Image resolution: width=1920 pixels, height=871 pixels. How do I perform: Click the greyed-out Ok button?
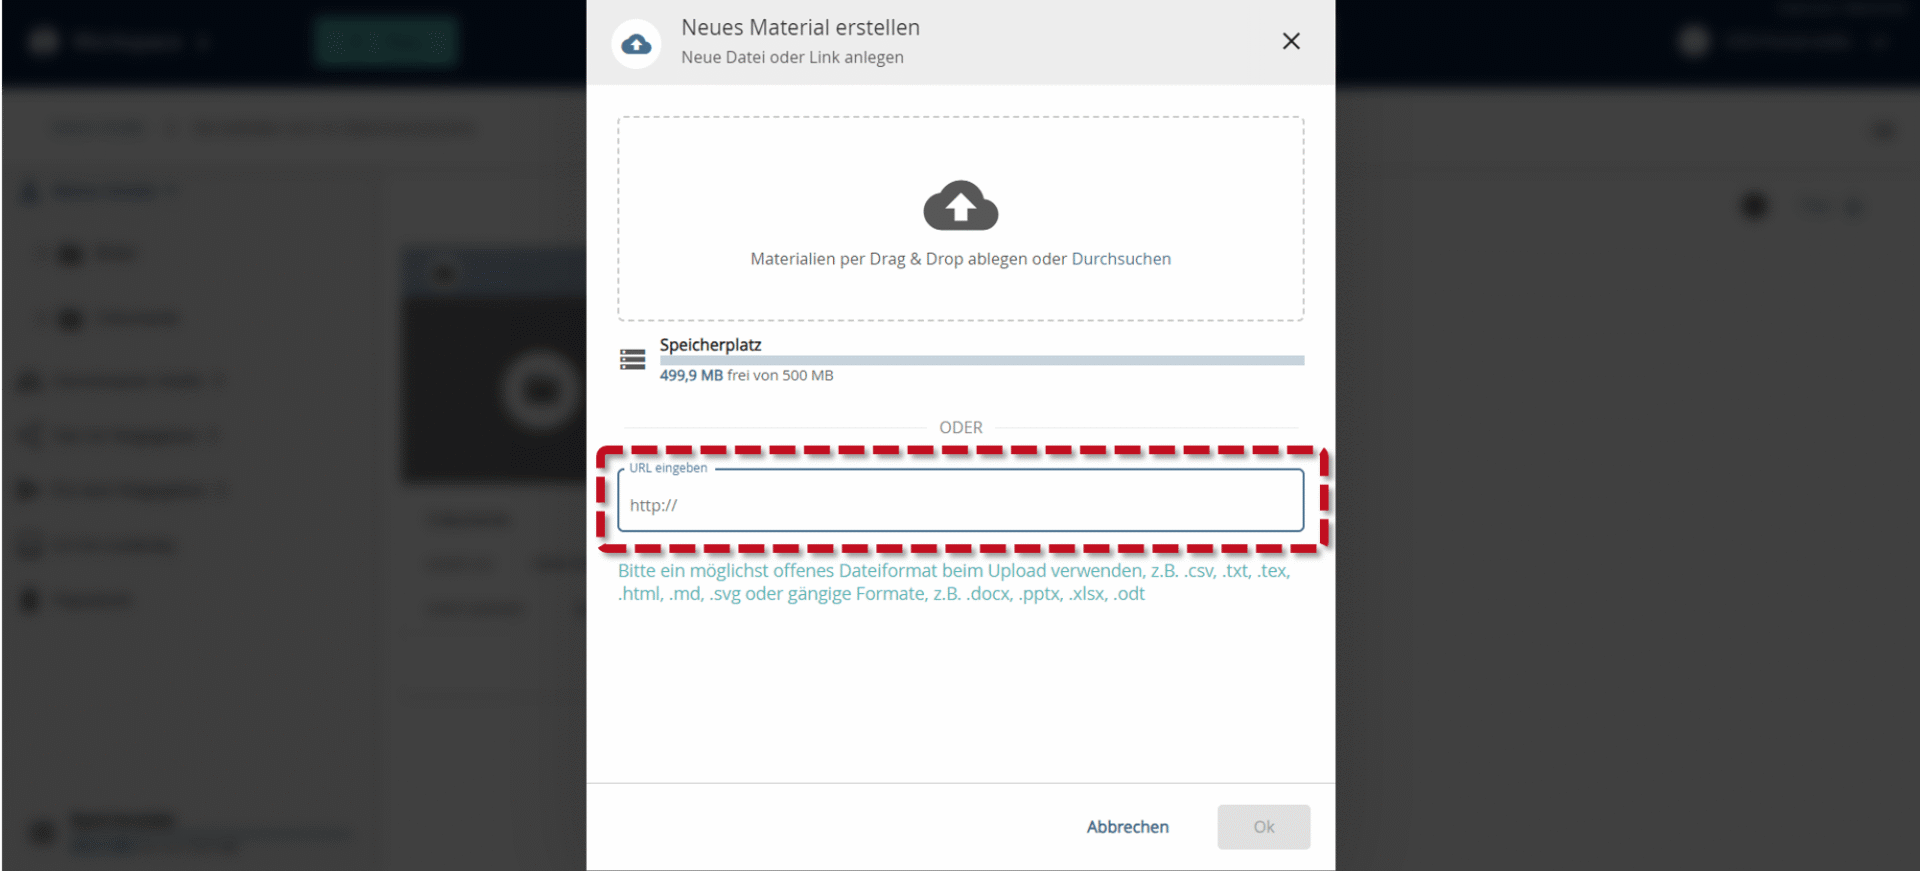(x=1264, y=827)
